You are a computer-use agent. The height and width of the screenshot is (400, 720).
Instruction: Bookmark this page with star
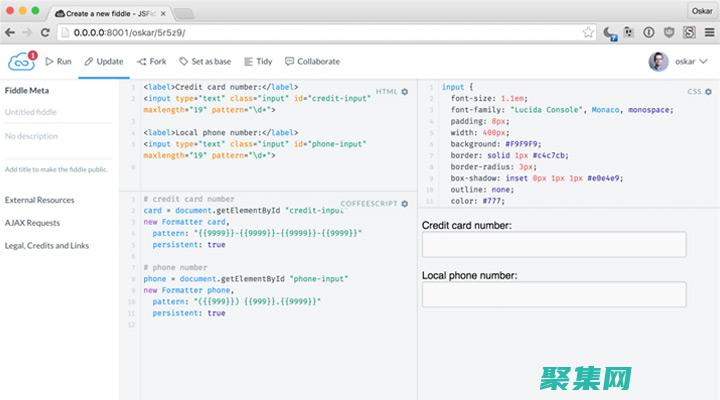588,33
